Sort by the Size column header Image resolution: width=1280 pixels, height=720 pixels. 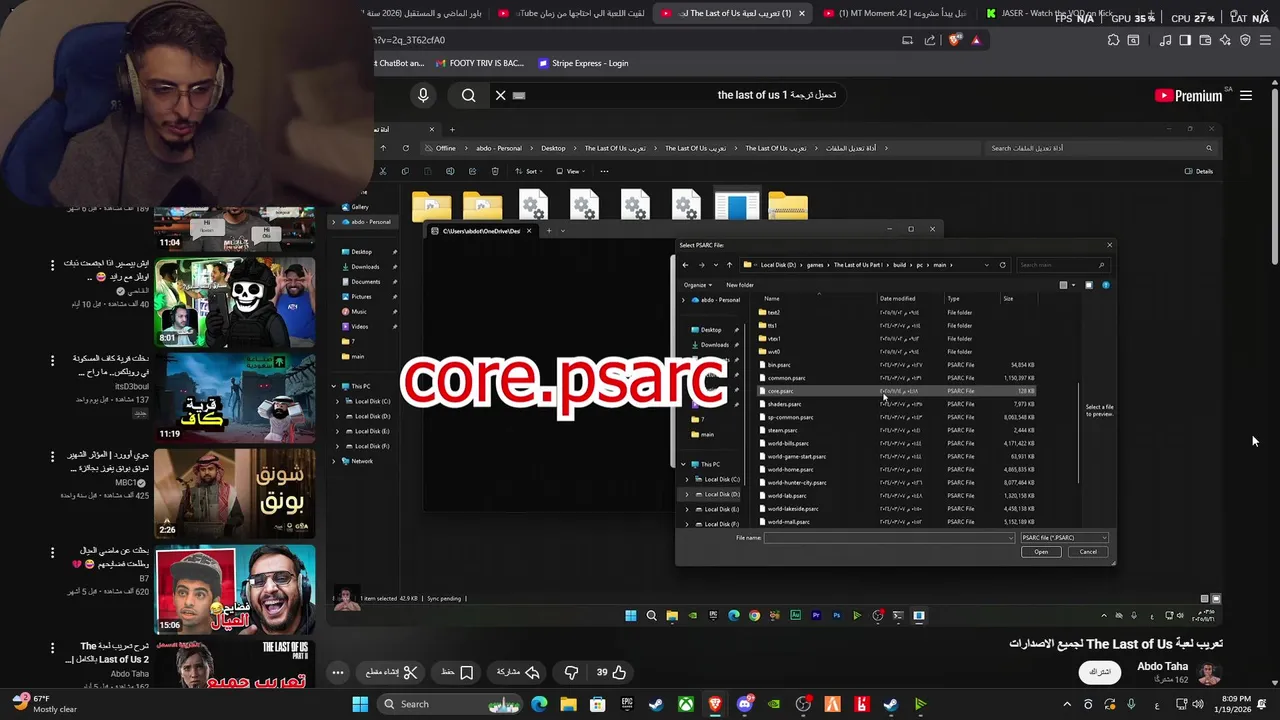[1008, 298]
